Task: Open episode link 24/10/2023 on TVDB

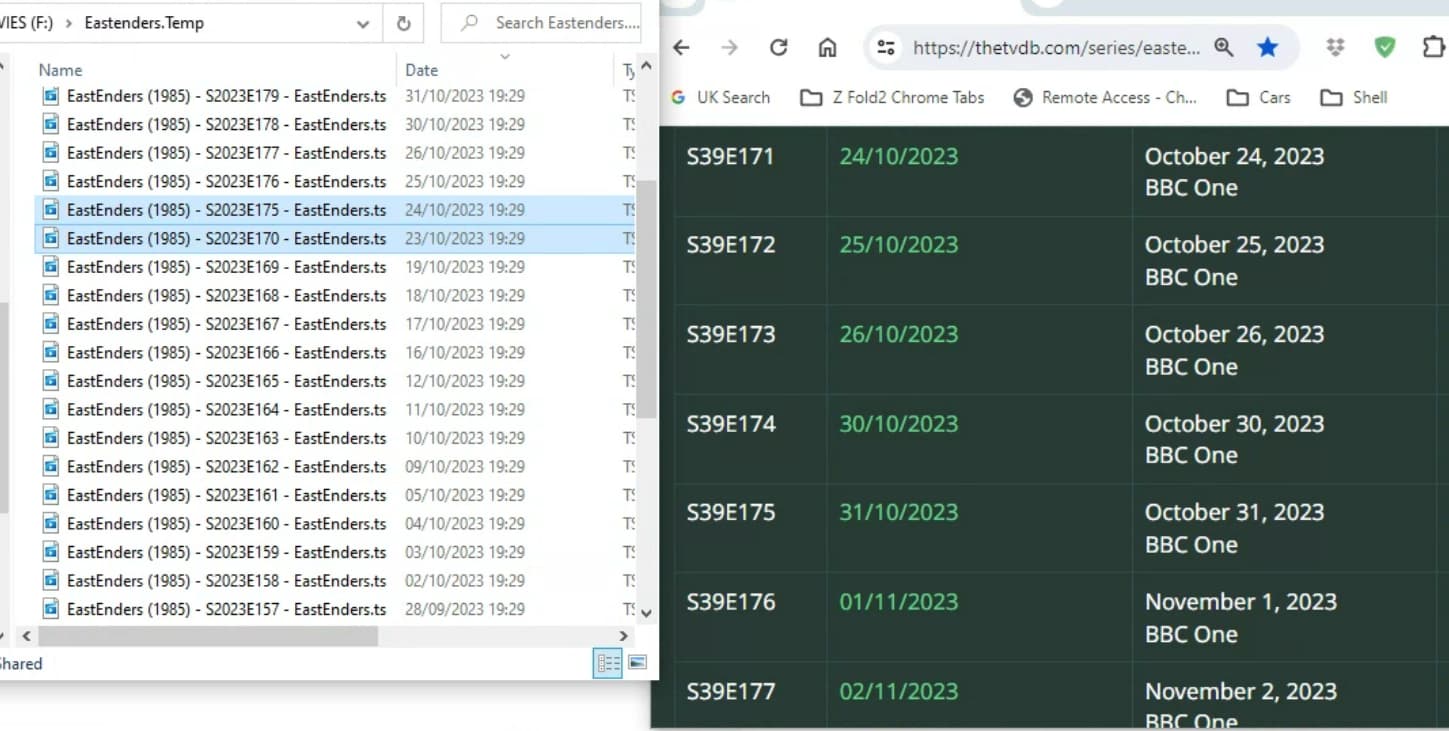Action: (x=898, y=156)
